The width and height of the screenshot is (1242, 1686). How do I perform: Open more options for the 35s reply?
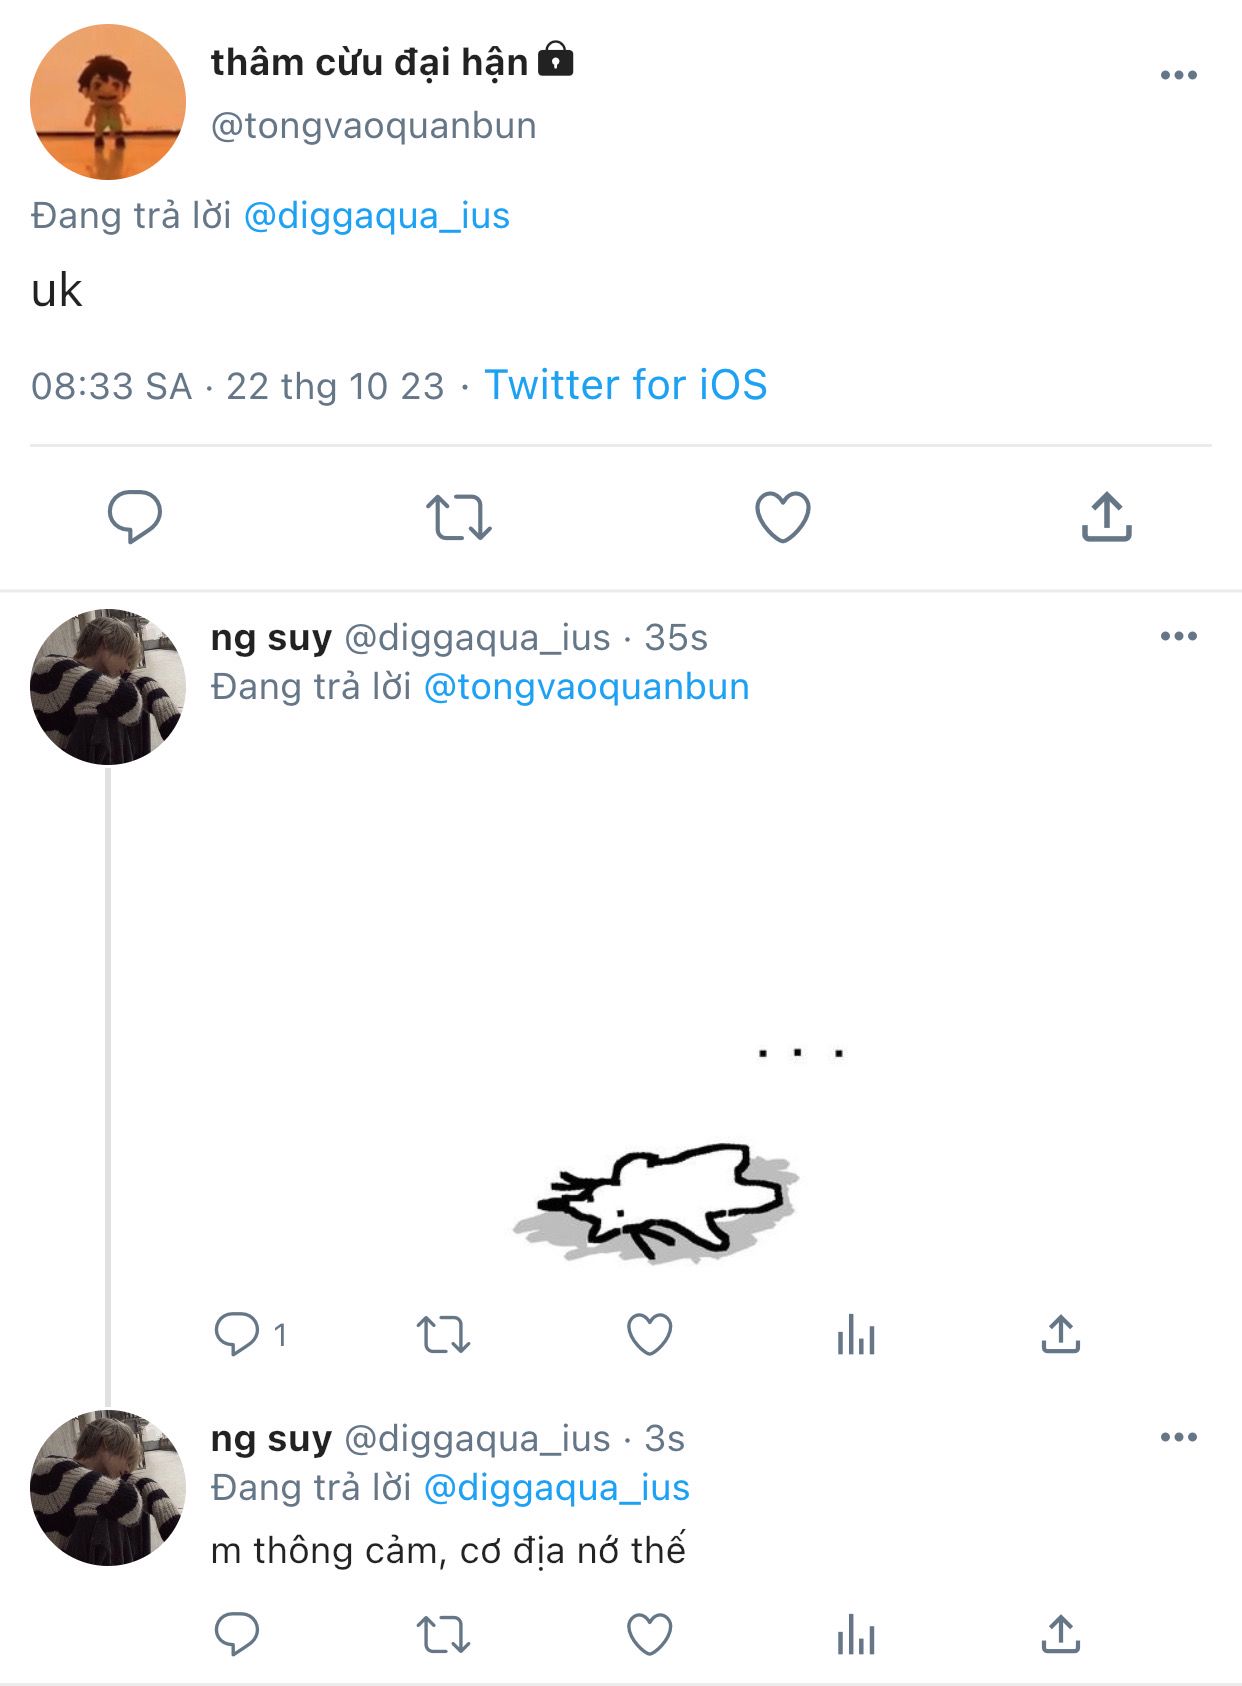pos(1178,636)
